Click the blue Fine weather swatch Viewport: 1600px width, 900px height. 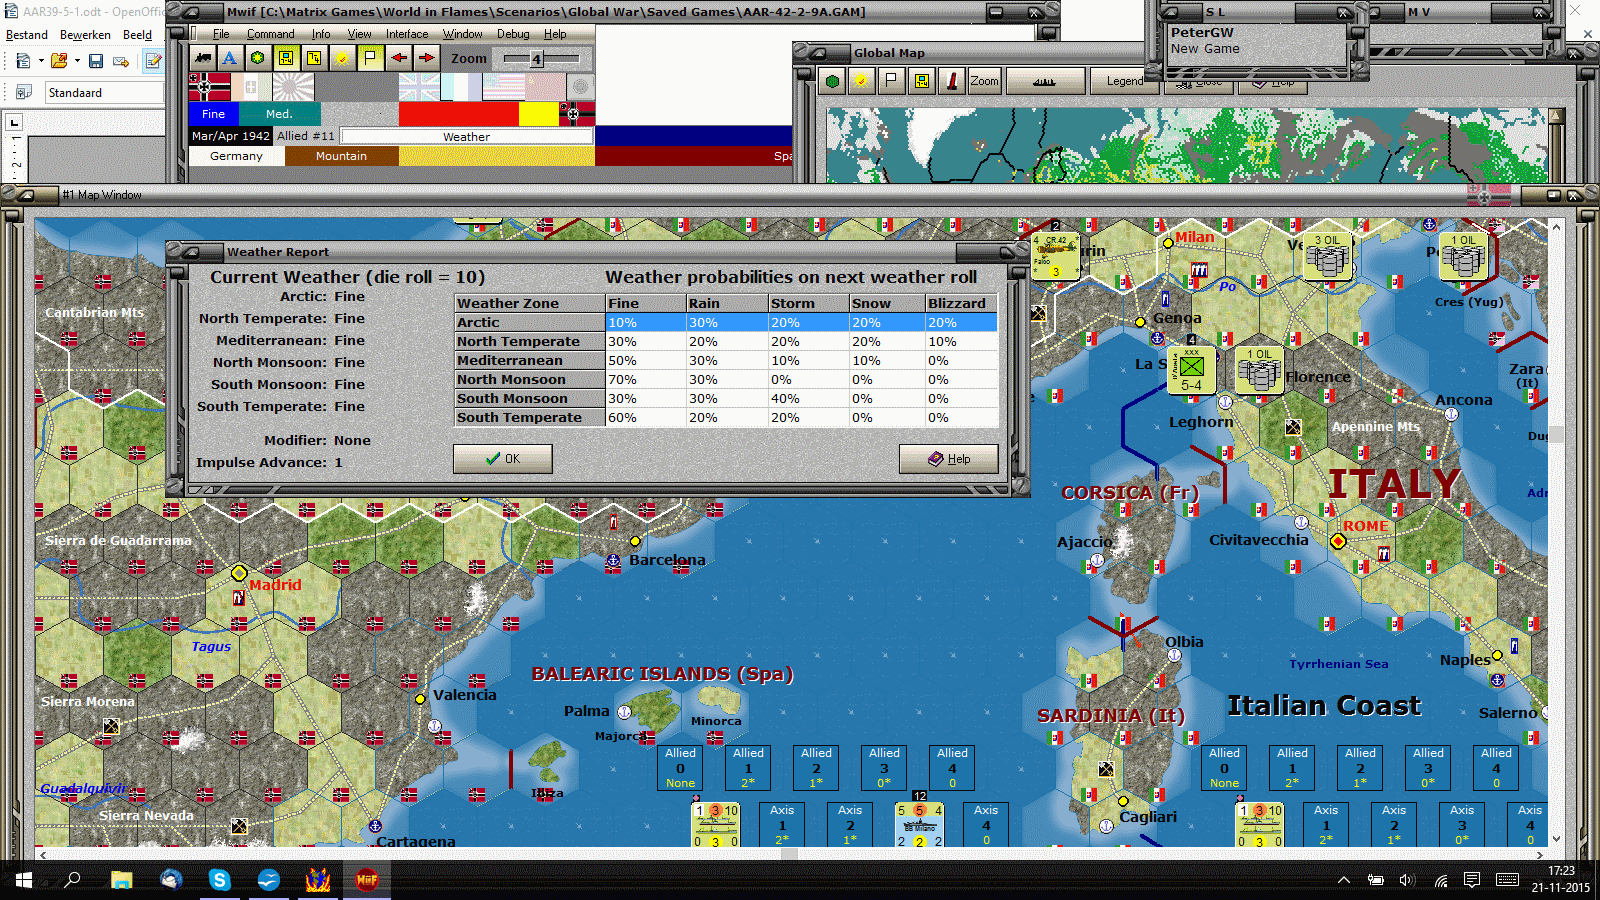pos(214,114)
